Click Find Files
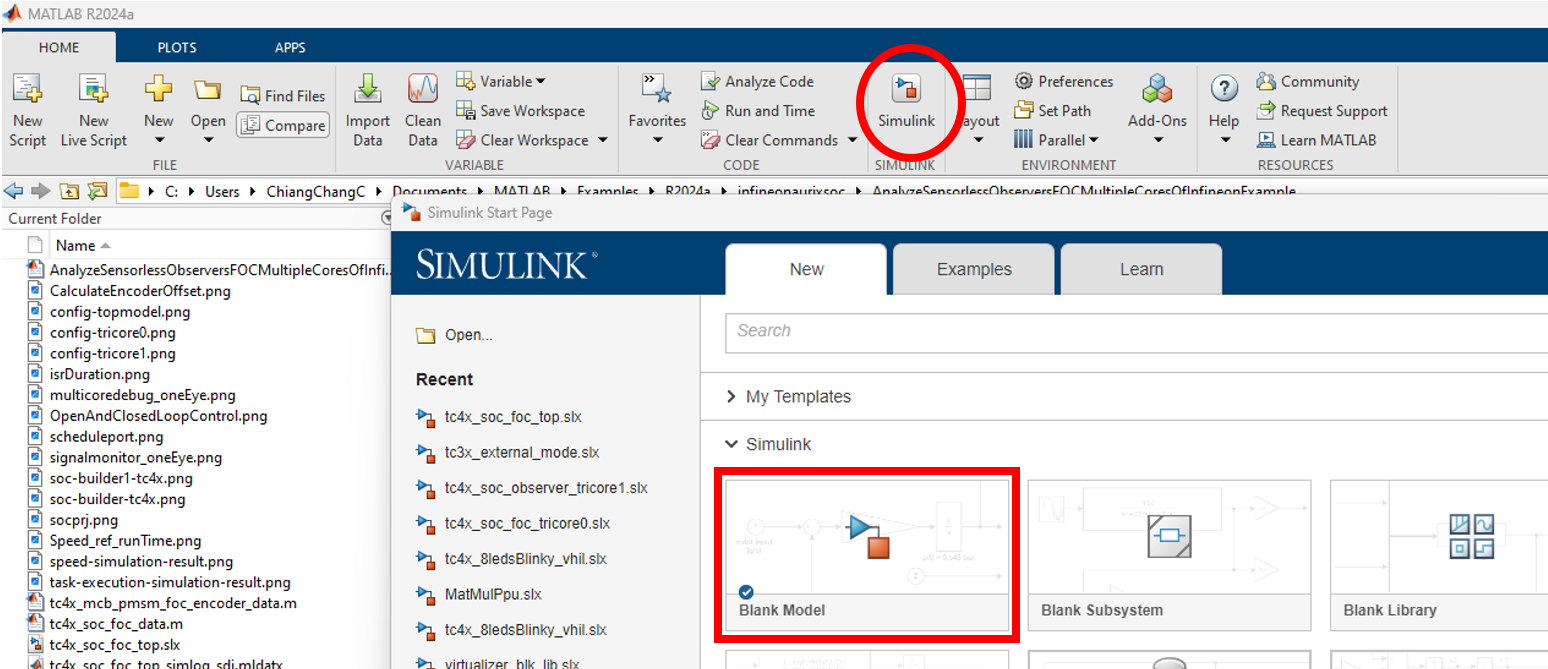 pos(283,96)
